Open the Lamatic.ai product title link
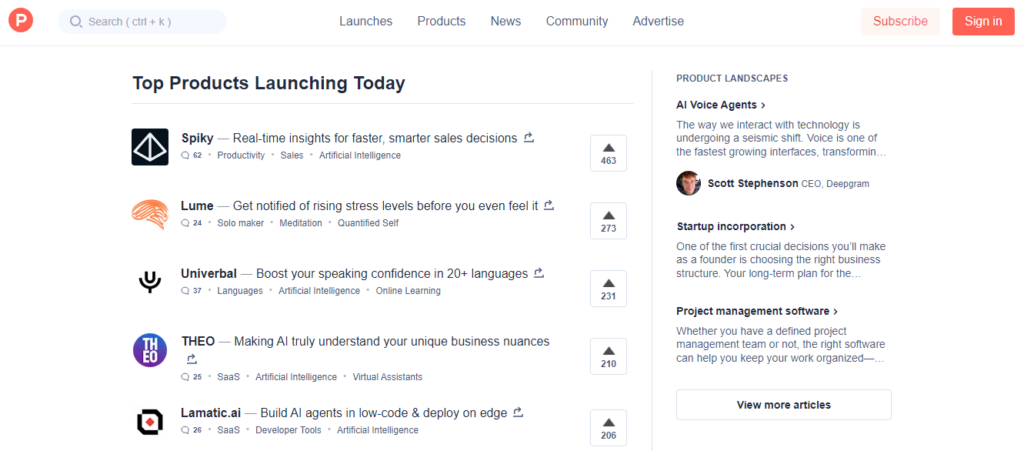This screenshot has height=451, width=1024. pyautogui.click(x=211, y=413)
